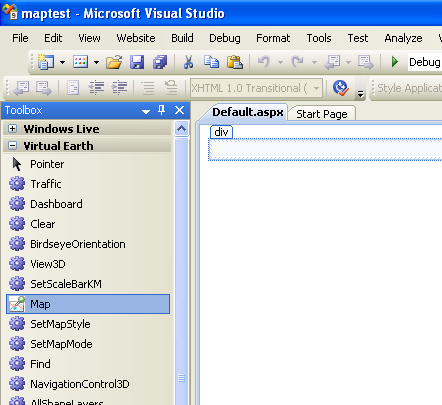The height and width of the screenshot is (405, 442).
Task: Switch to the Start Page tab
Action: [322, 114]
